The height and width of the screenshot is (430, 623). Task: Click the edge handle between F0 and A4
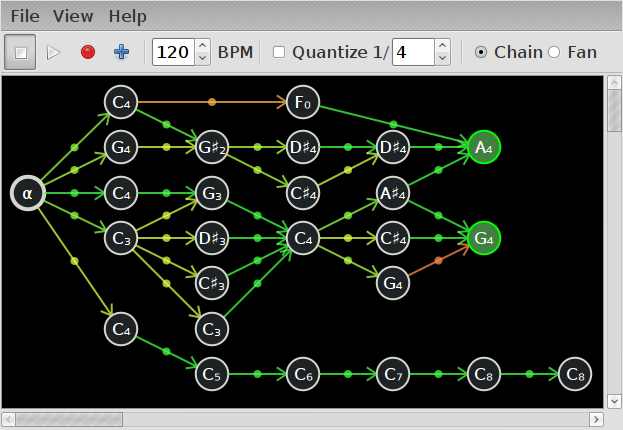[393, 125]
